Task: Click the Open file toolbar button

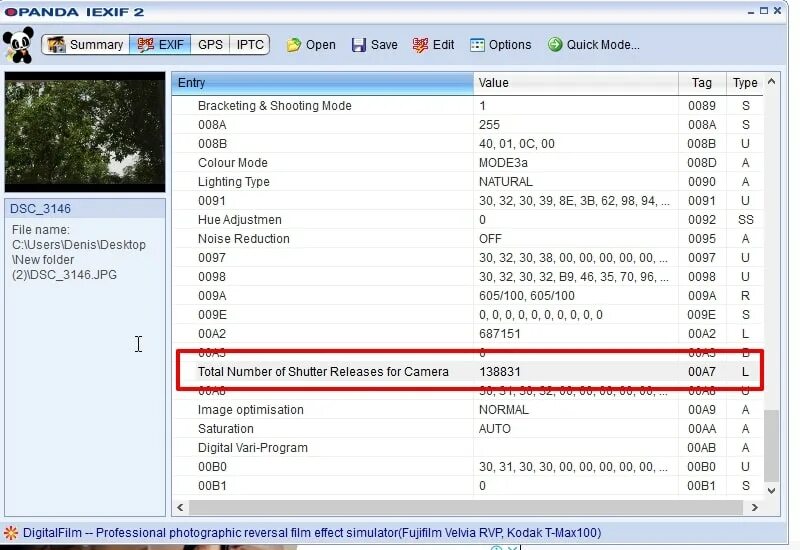Action: point(311,45)
